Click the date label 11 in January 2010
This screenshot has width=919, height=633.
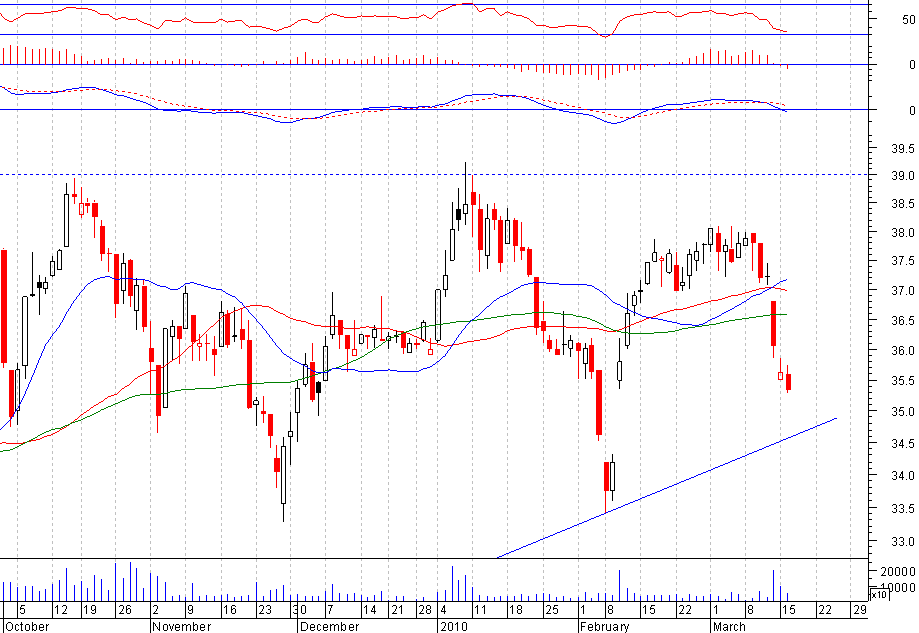coord(480,610)
